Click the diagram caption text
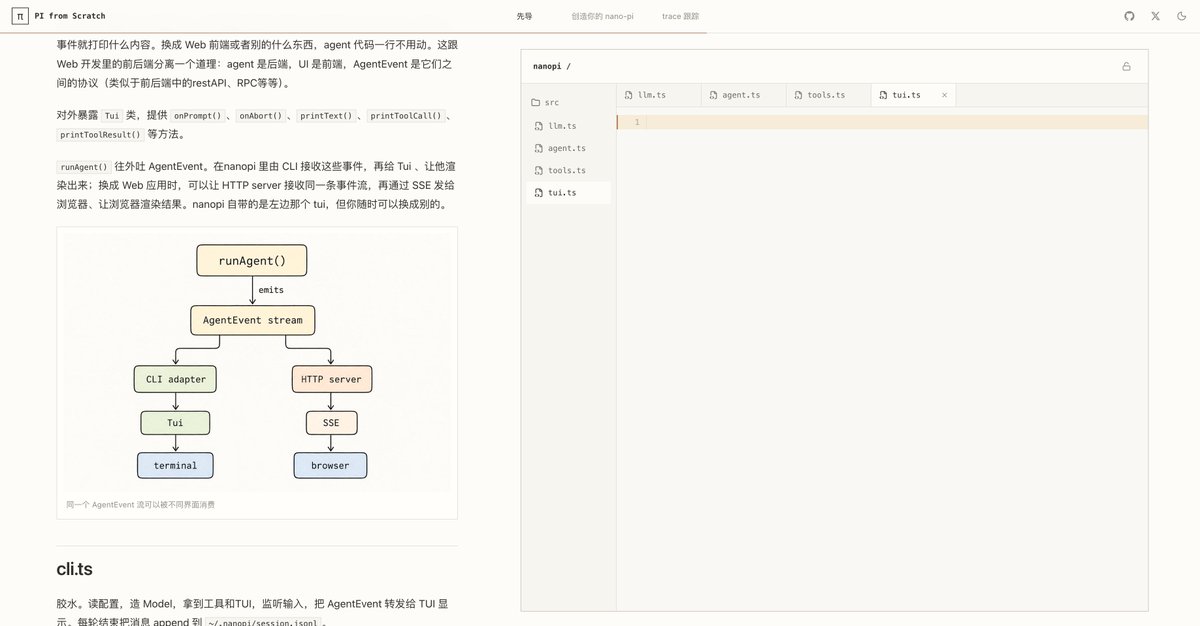Screen dimensions: 1200x626 pyautogui.click(x=140, y=505)
